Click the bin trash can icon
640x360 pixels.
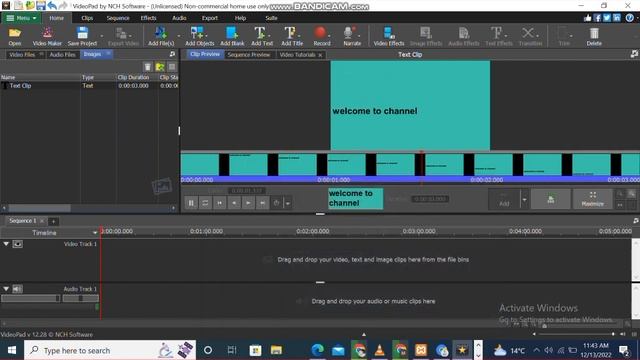point(148,67)
